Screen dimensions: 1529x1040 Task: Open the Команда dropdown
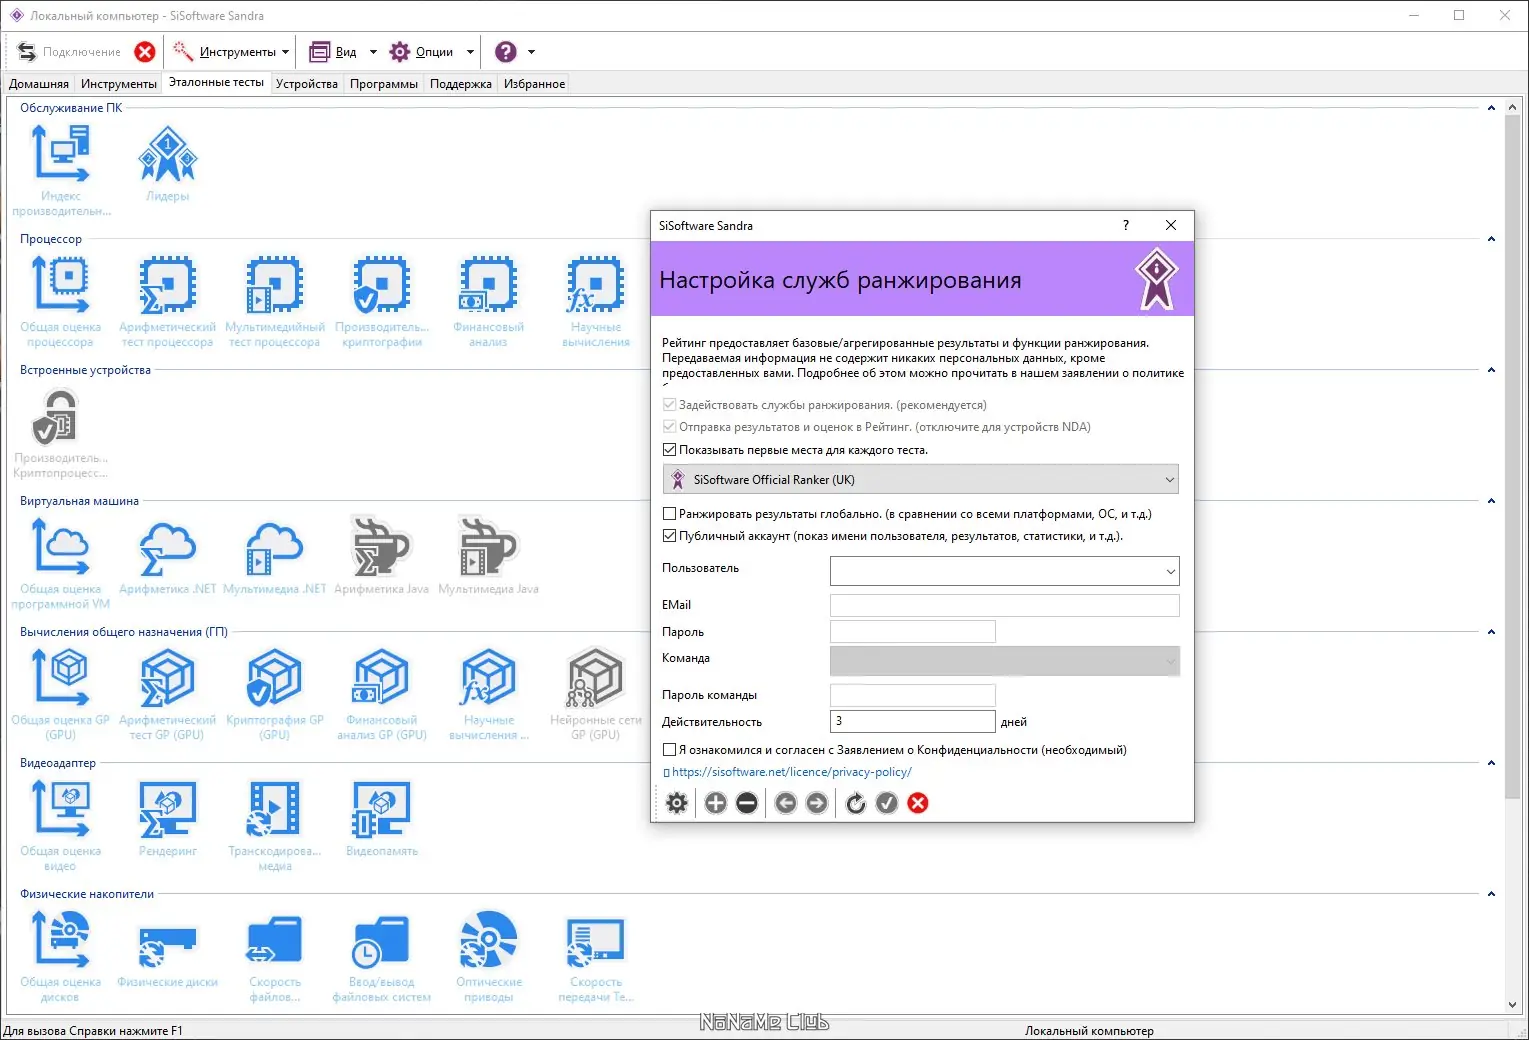1005,661
